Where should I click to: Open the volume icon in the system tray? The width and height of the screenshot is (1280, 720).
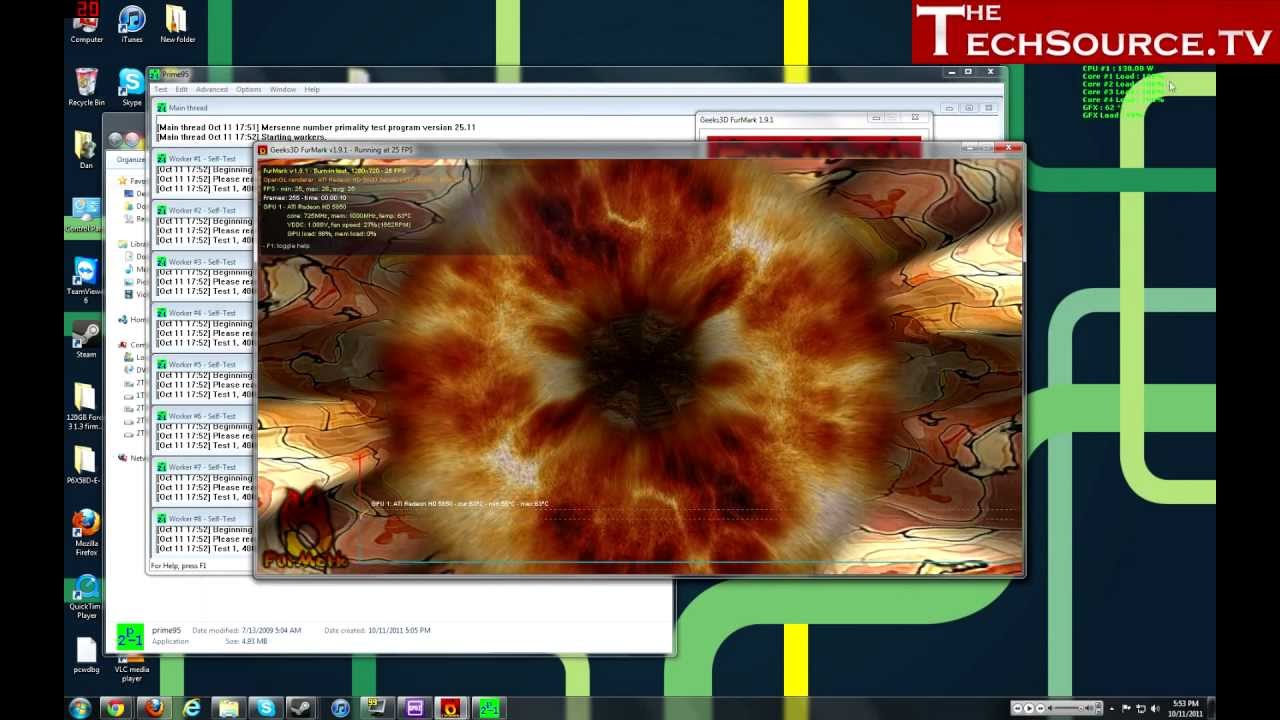[1155, 708]
